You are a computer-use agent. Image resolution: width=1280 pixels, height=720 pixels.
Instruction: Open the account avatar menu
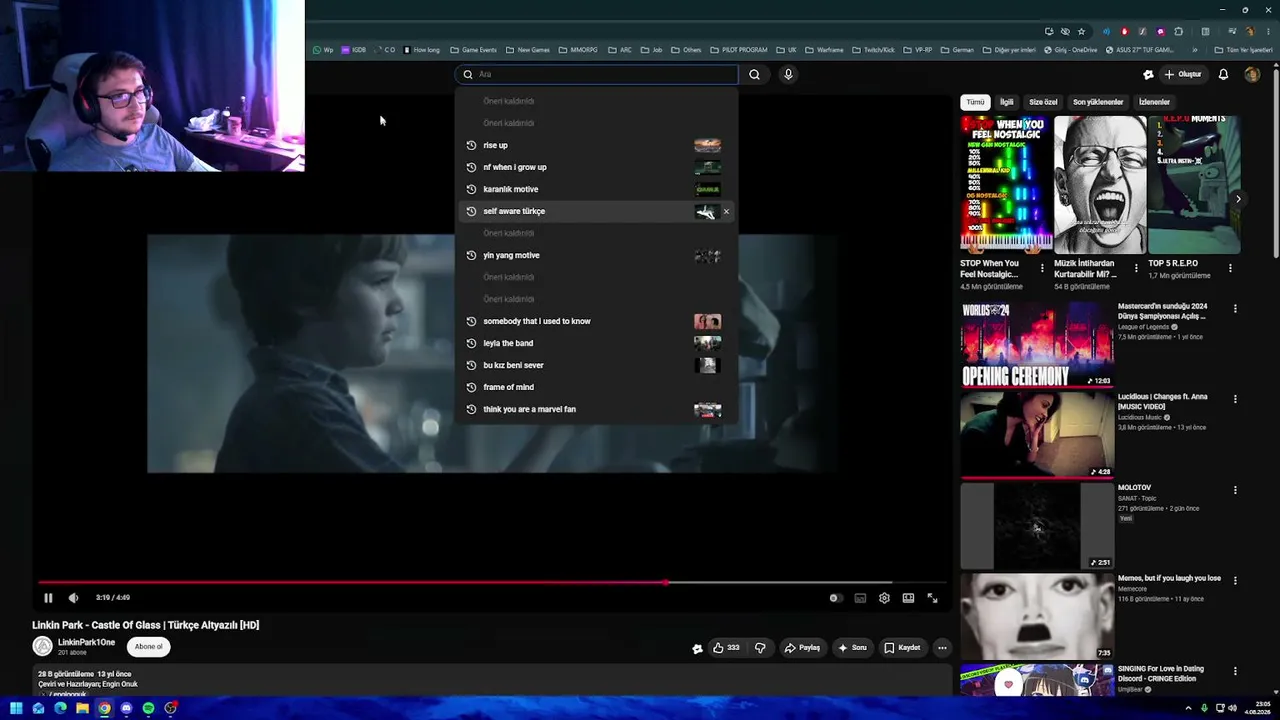pyautogui.click(x=1252, y=74)
